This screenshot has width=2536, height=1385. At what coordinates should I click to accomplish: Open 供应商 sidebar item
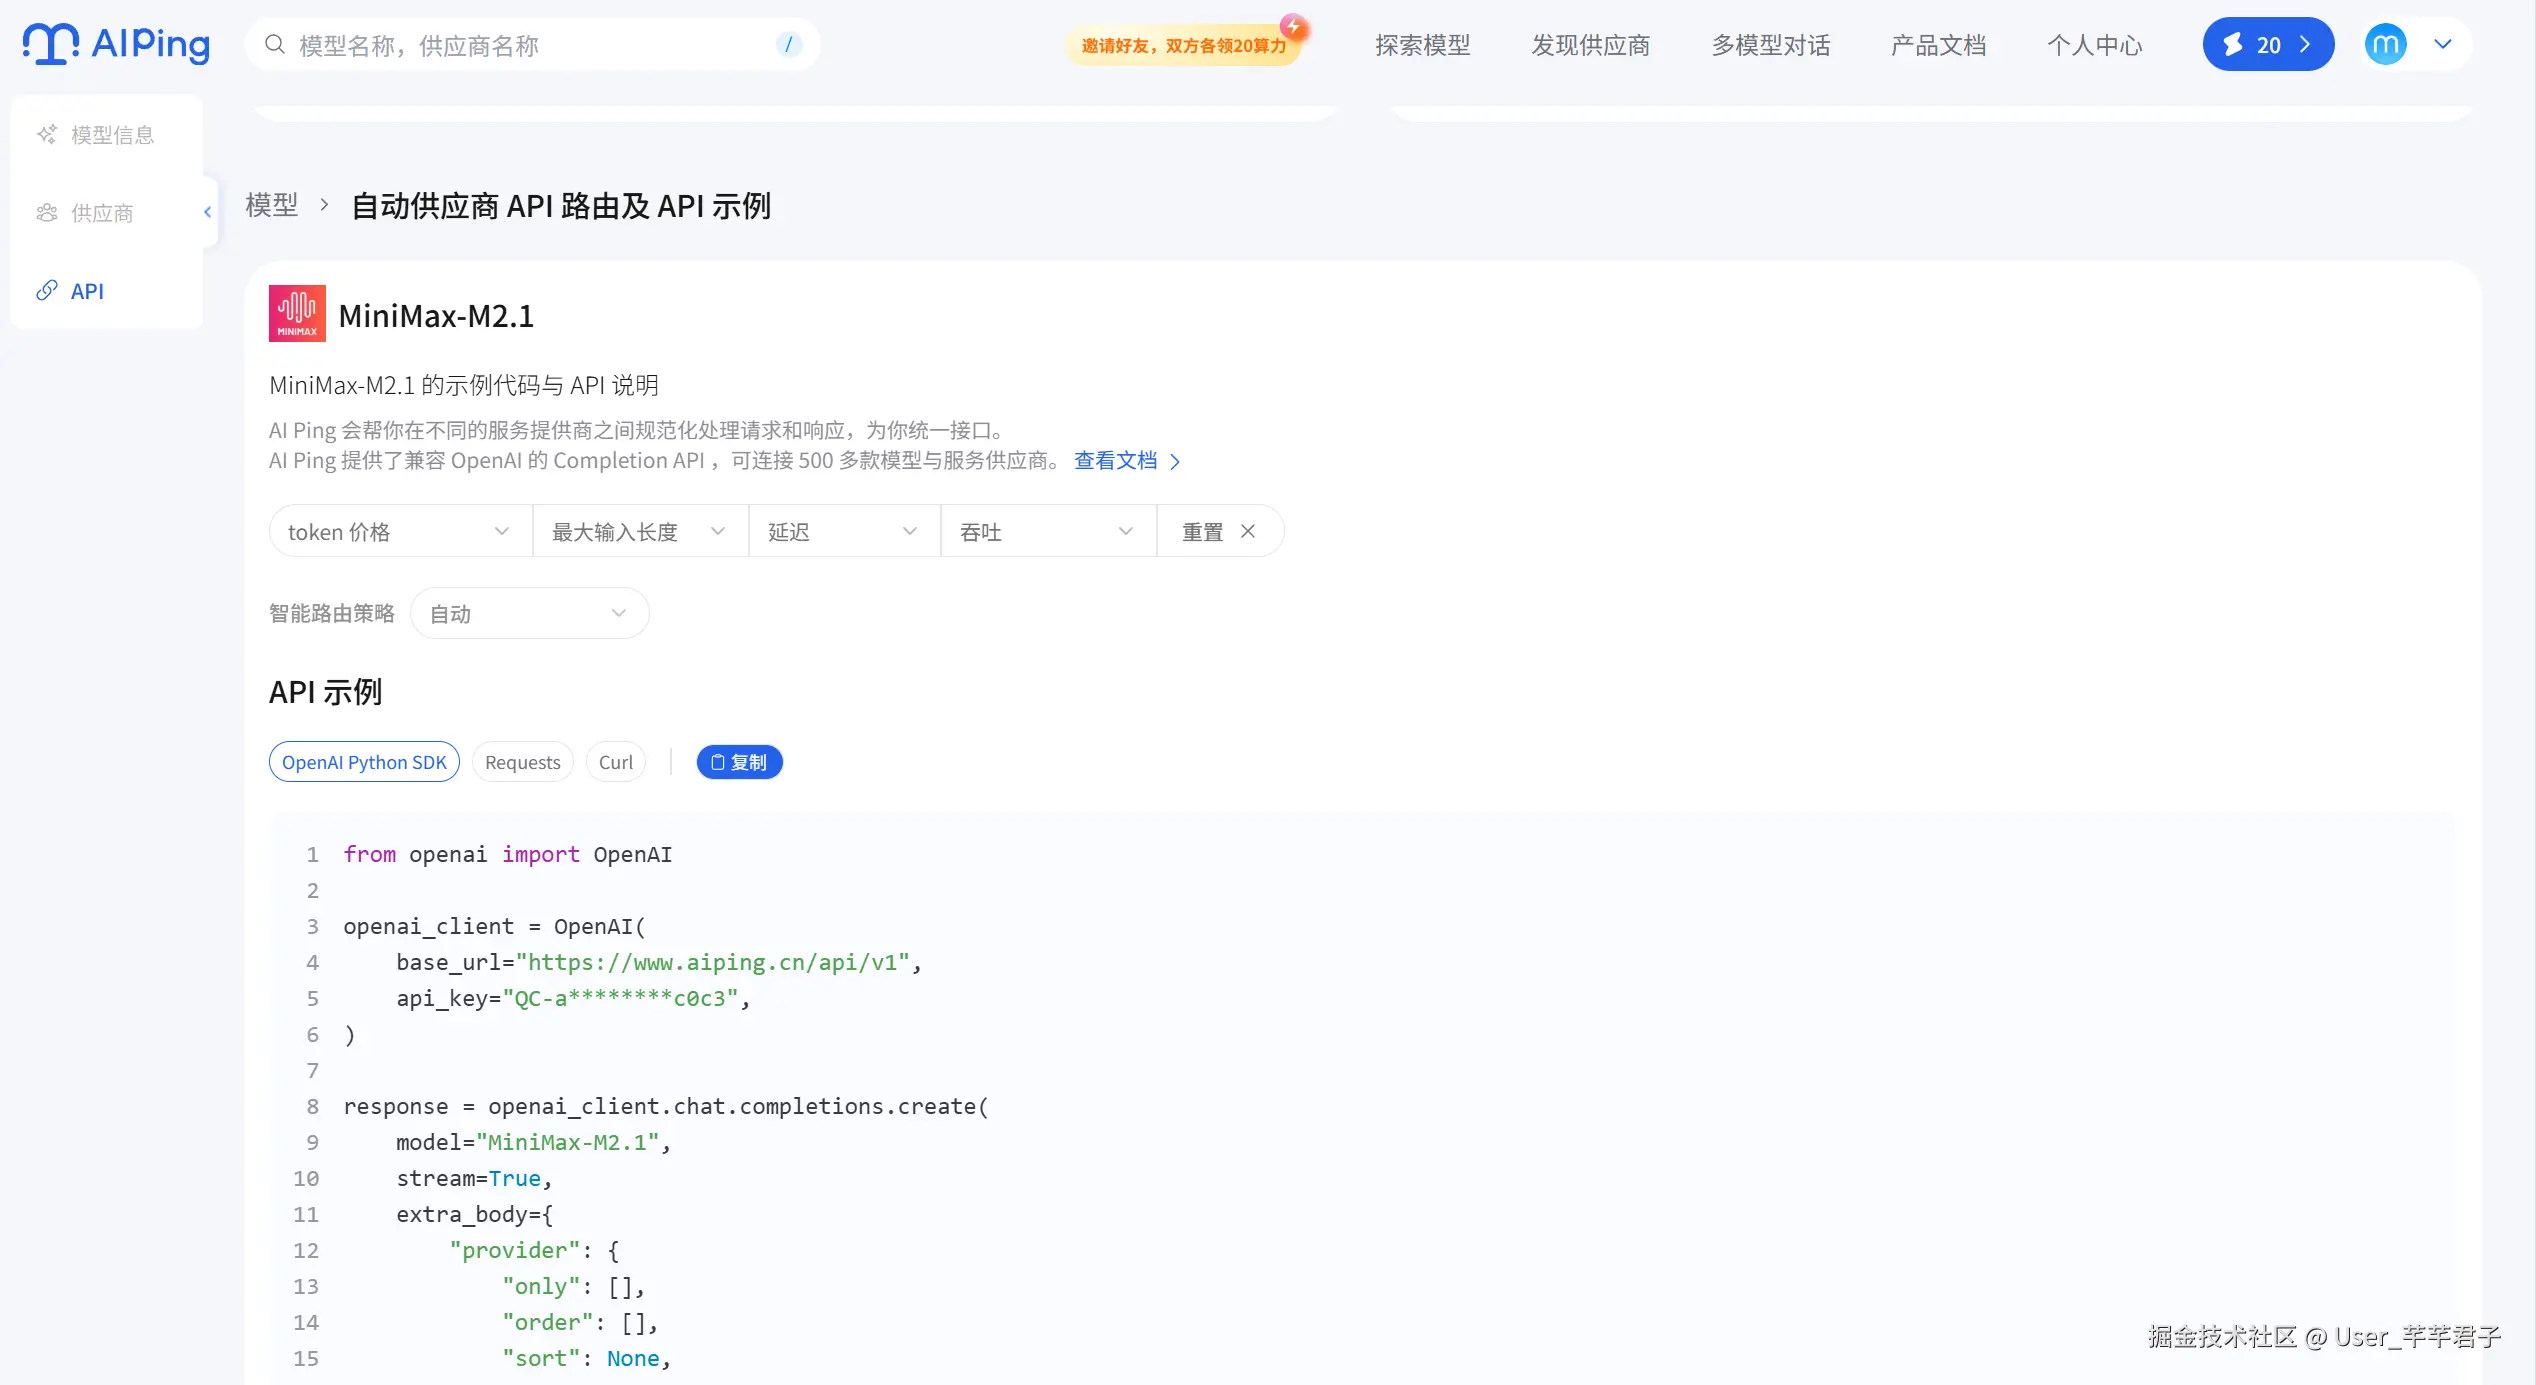point(102,213)
